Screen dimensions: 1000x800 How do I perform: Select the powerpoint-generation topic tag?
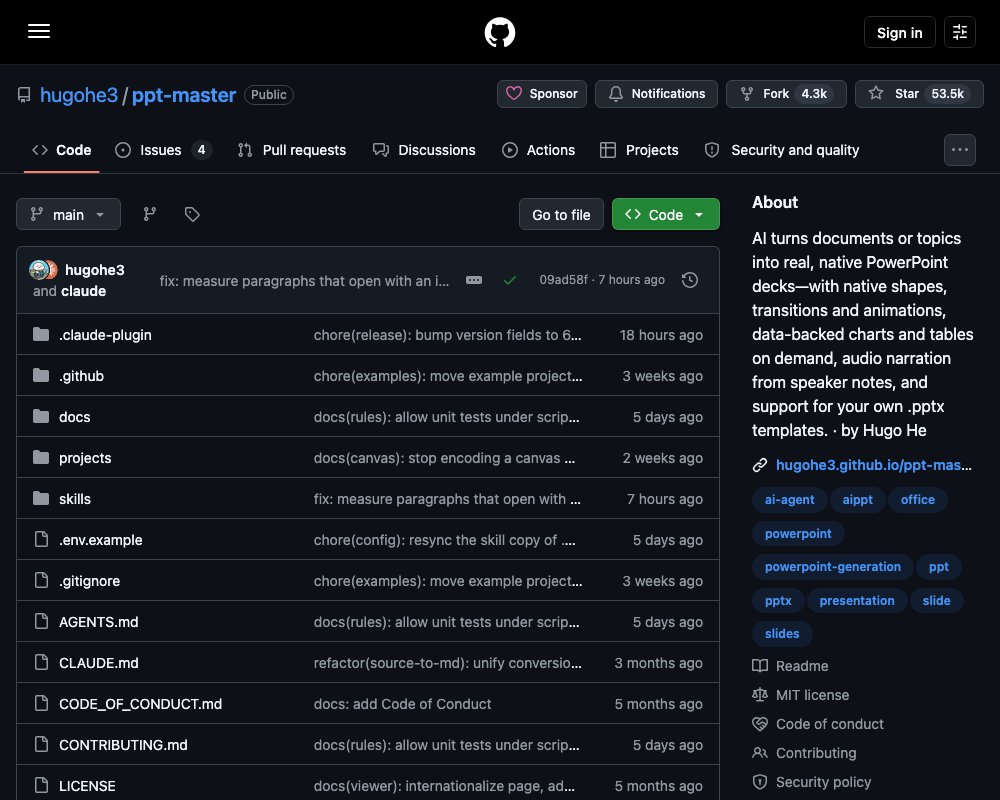pyautogui.click(x=833, y=567)
